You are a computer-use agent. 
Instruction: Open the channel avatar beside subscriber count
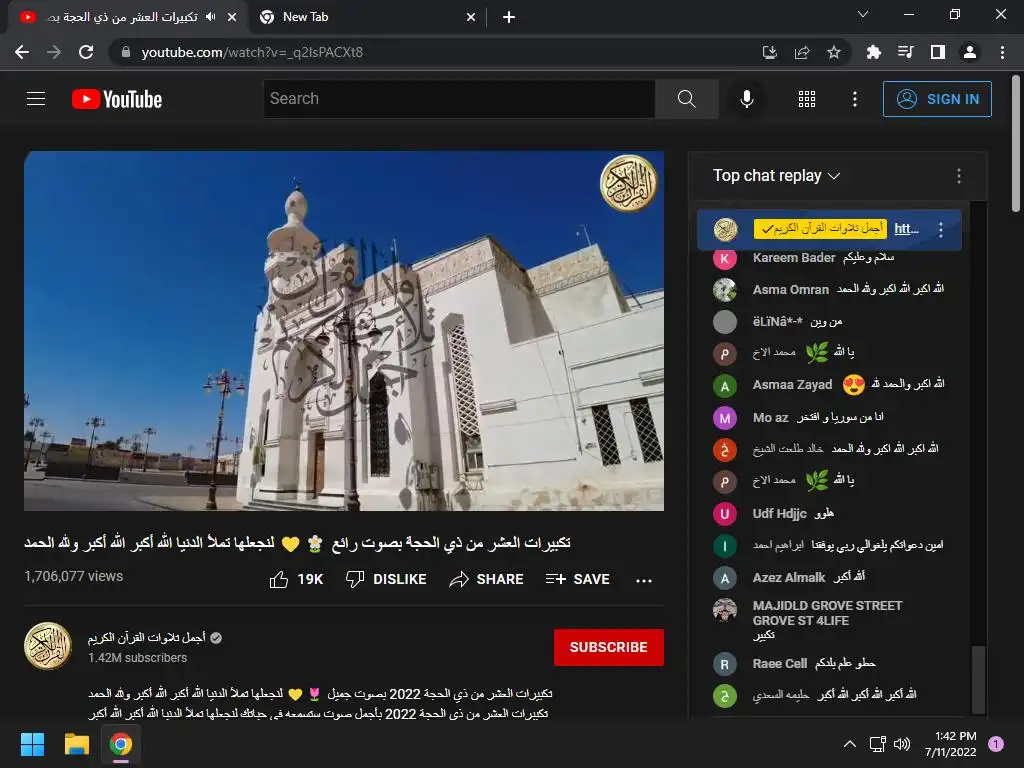[x=48, y=647]
